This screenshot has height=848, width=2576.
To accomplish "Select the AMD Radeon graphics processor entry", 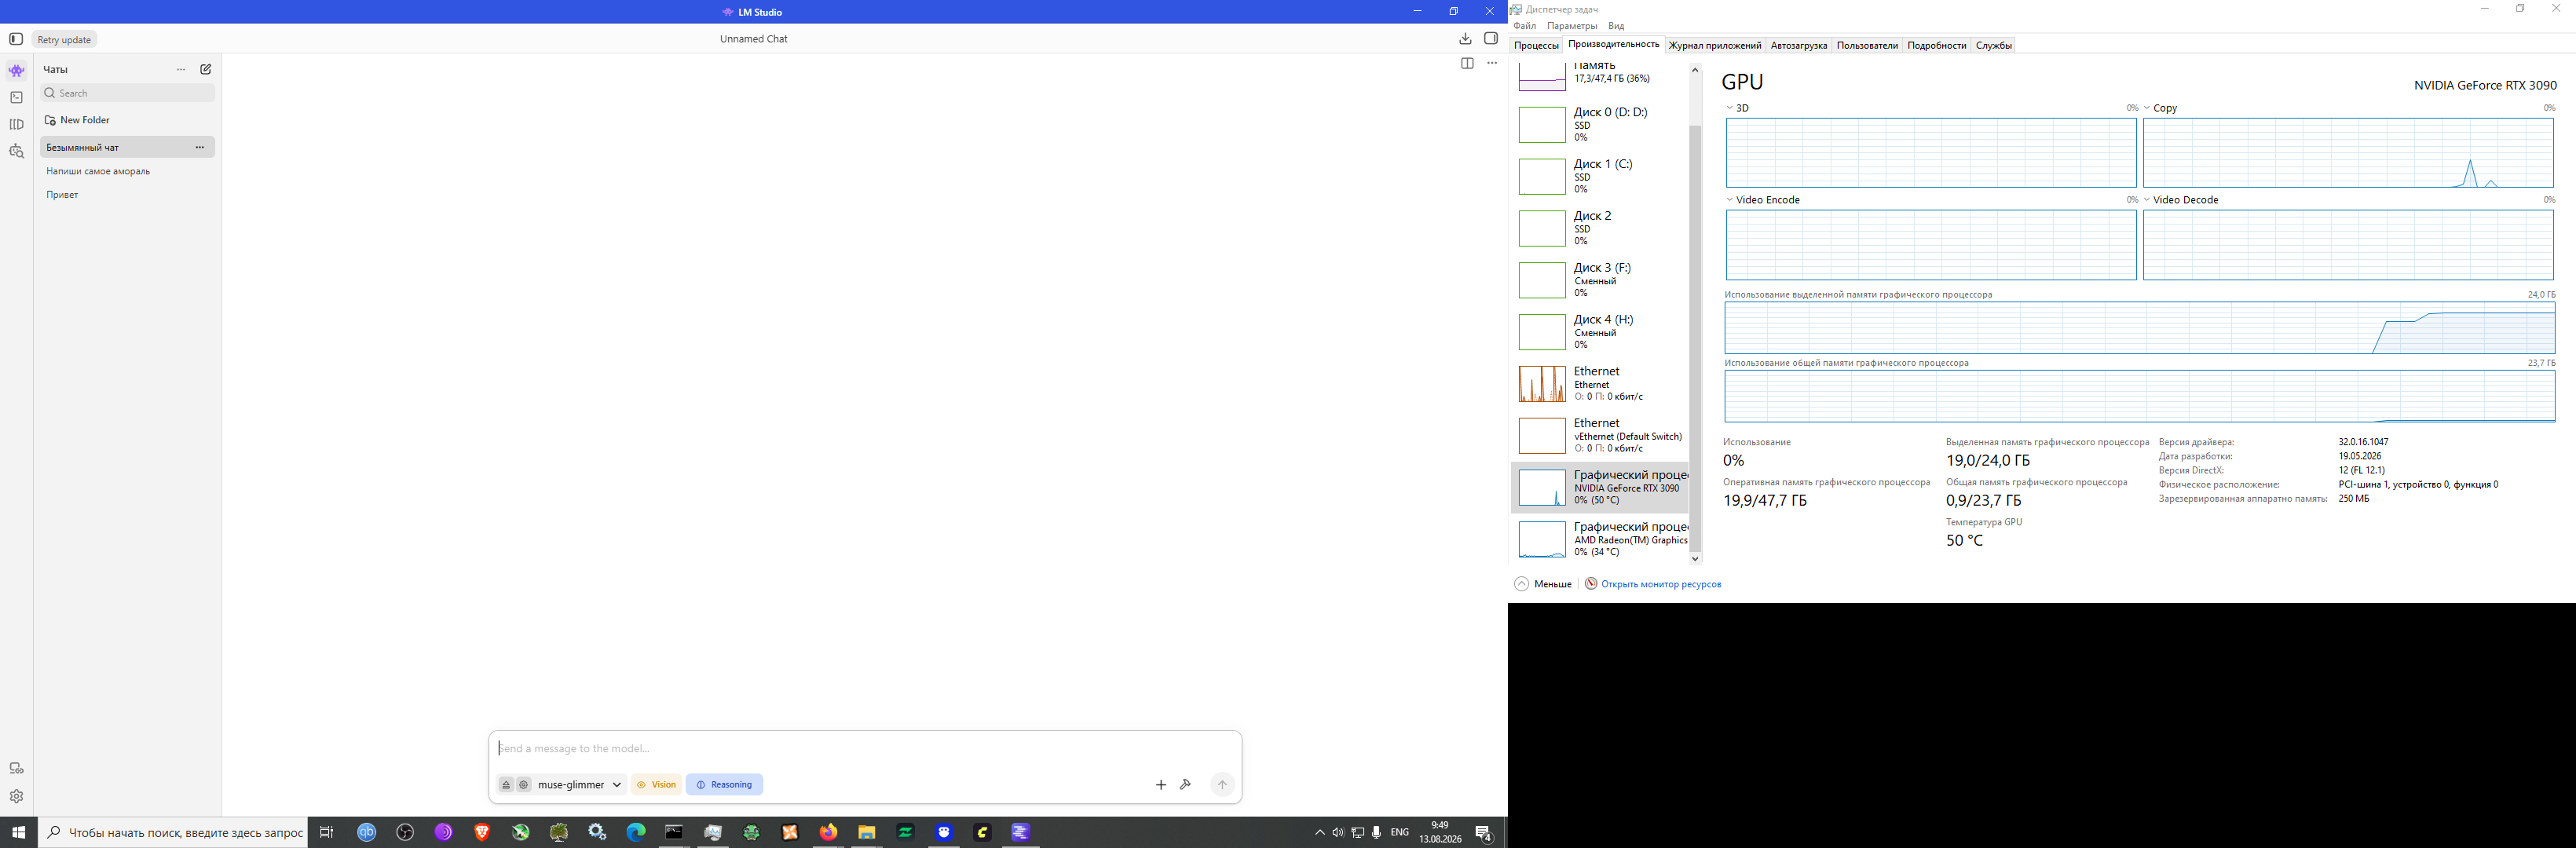I will point(1600,539).
